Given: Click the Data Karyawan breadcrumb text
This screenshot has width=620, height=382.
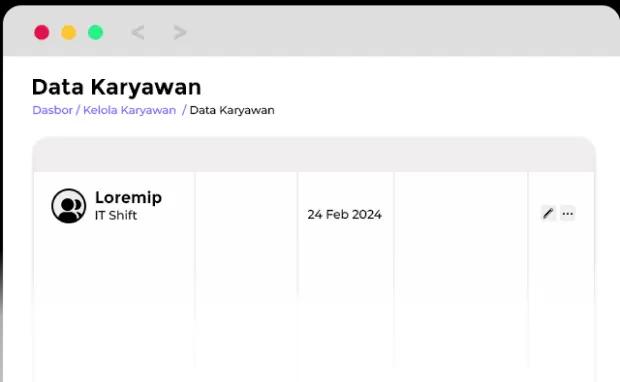Looking at the screenshot, I should pos(232,110).
